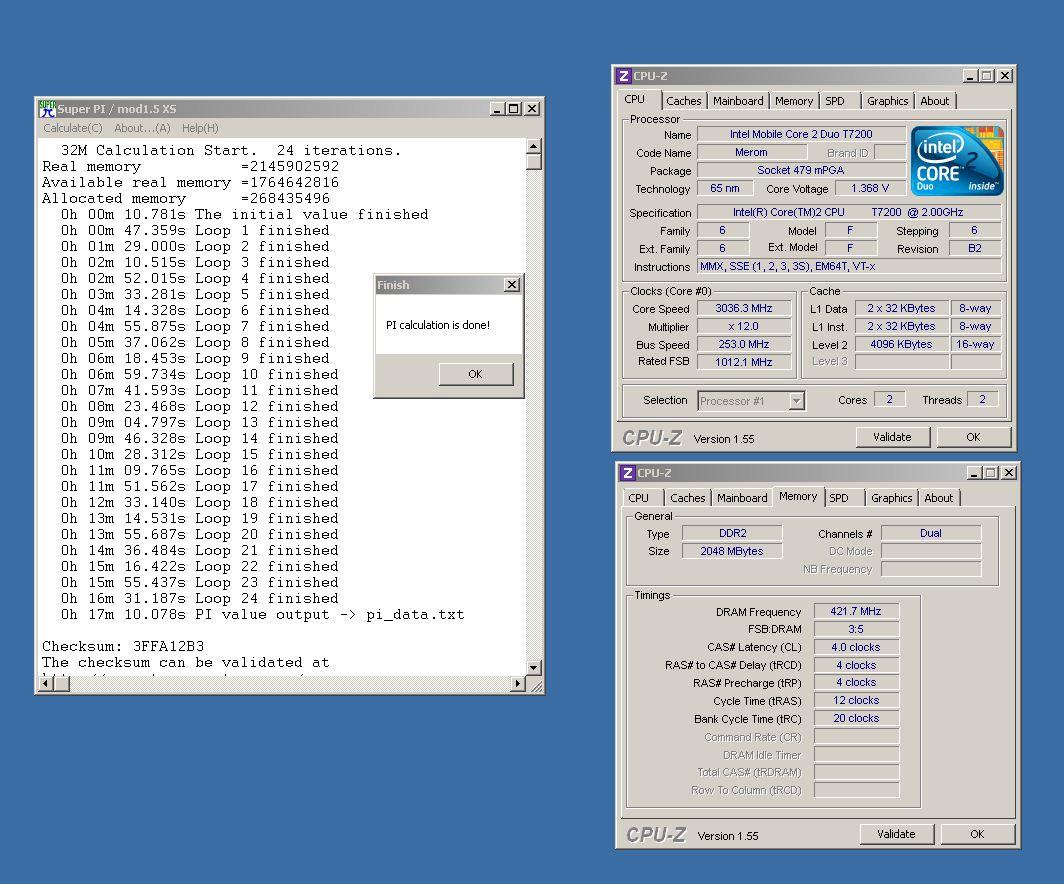
Task: Click the Level 2 cache value '4096 KBytes'
Action: point(901,345)
